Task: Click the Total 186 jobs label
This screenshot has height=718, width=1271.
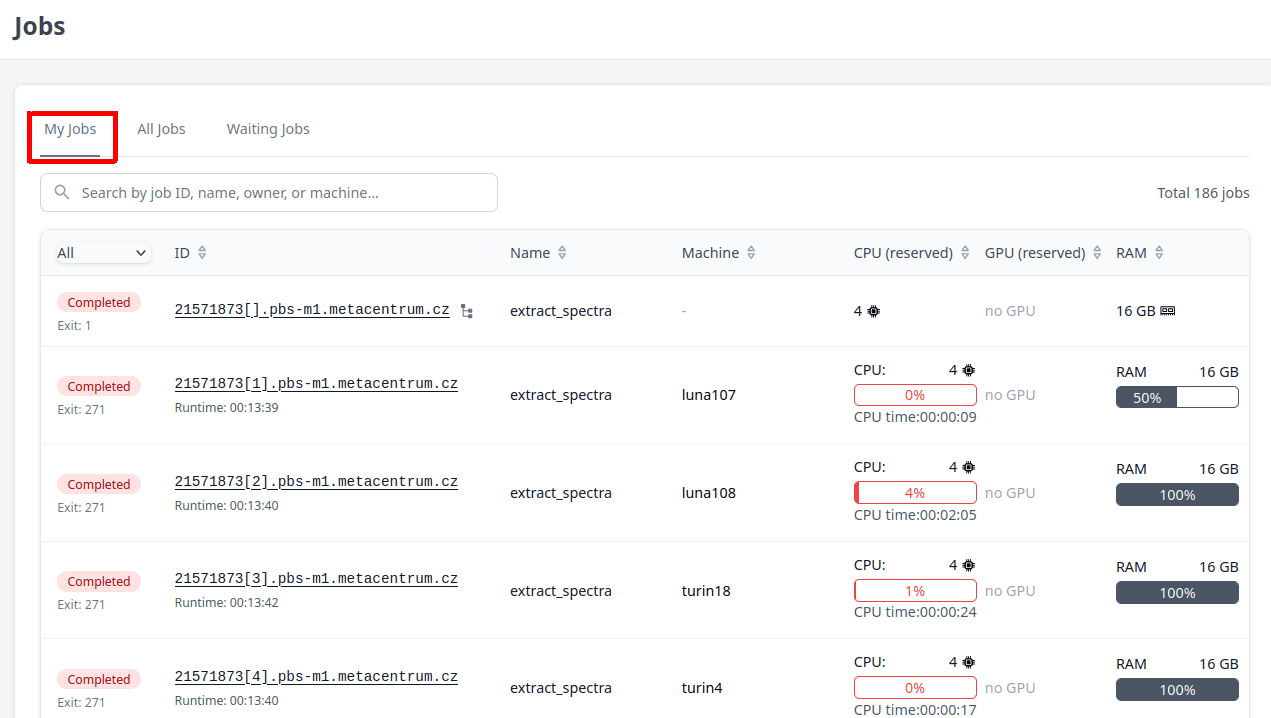Action: [x=1203, y=193]
